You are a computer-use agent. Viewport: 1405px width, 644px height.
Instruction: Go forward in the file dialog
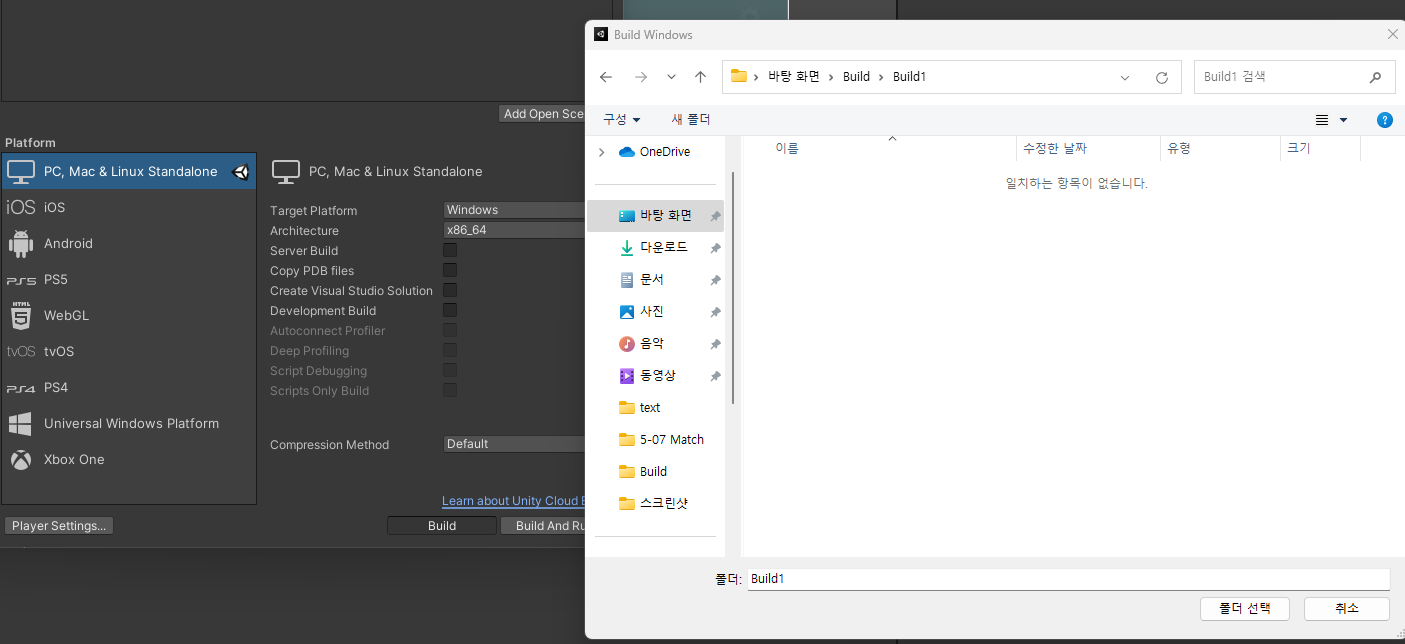[x=641, y=77]
